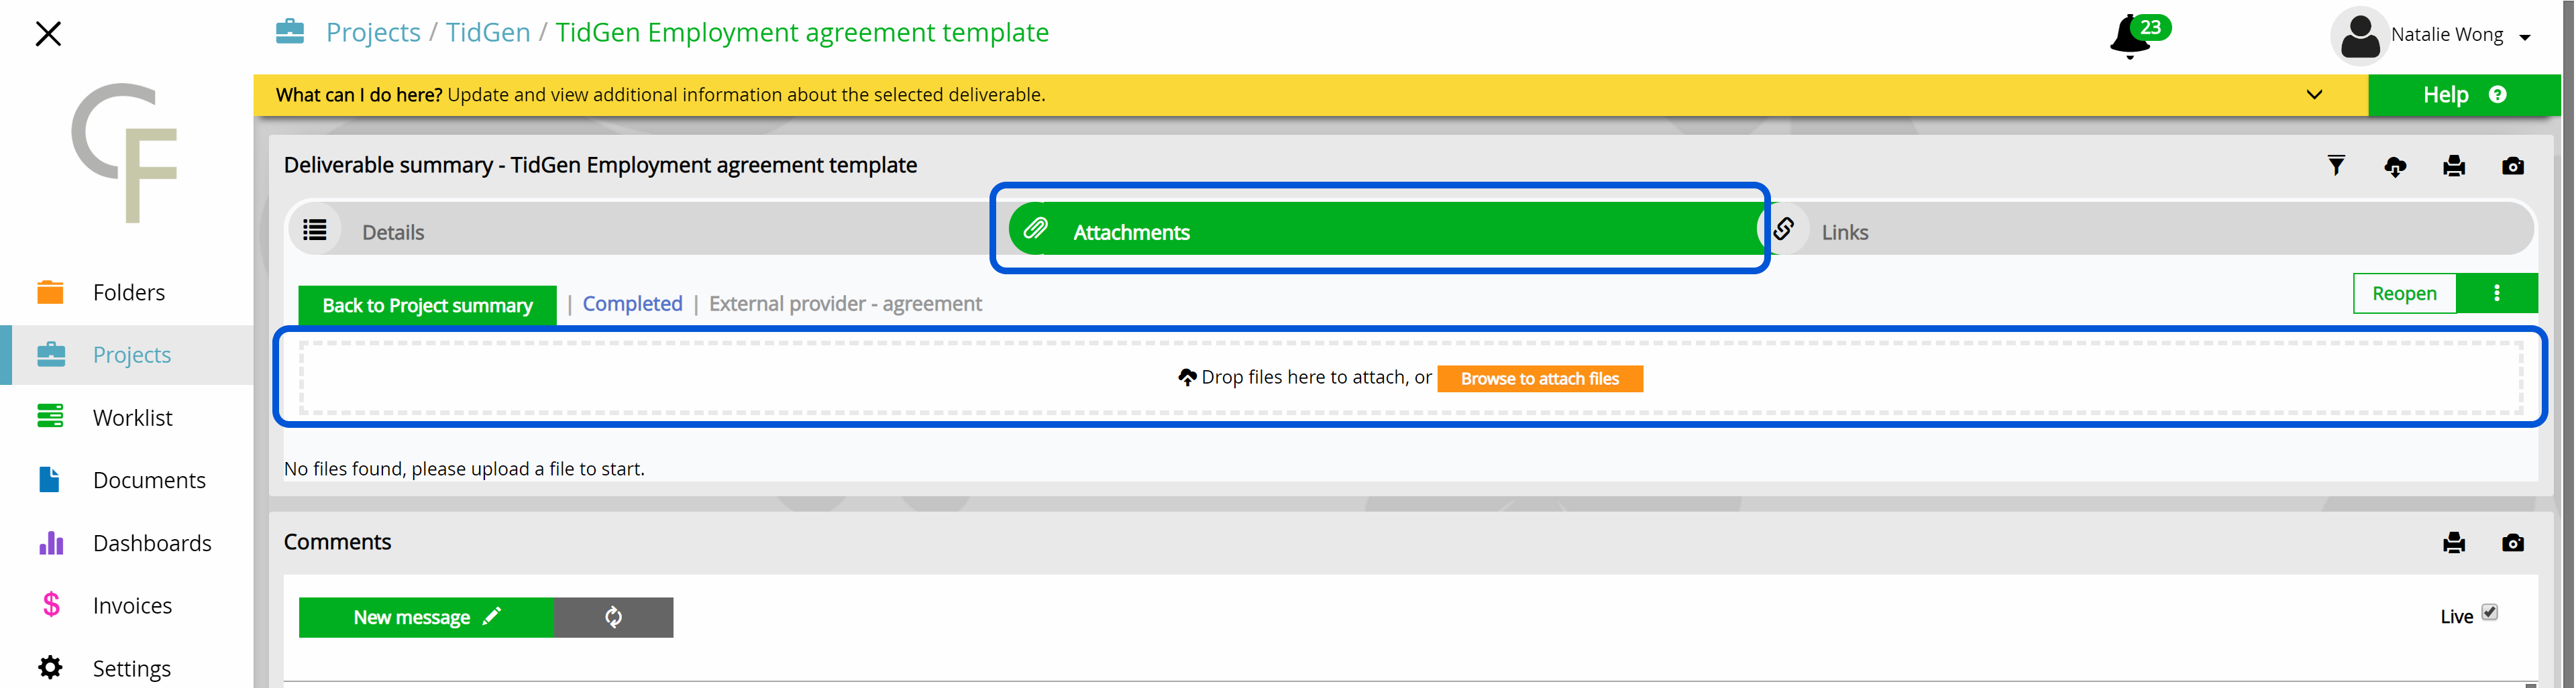The image size is (2576, 688).
Task: Print the Deliverable summary panel
Action: (x=2454, y=166)
